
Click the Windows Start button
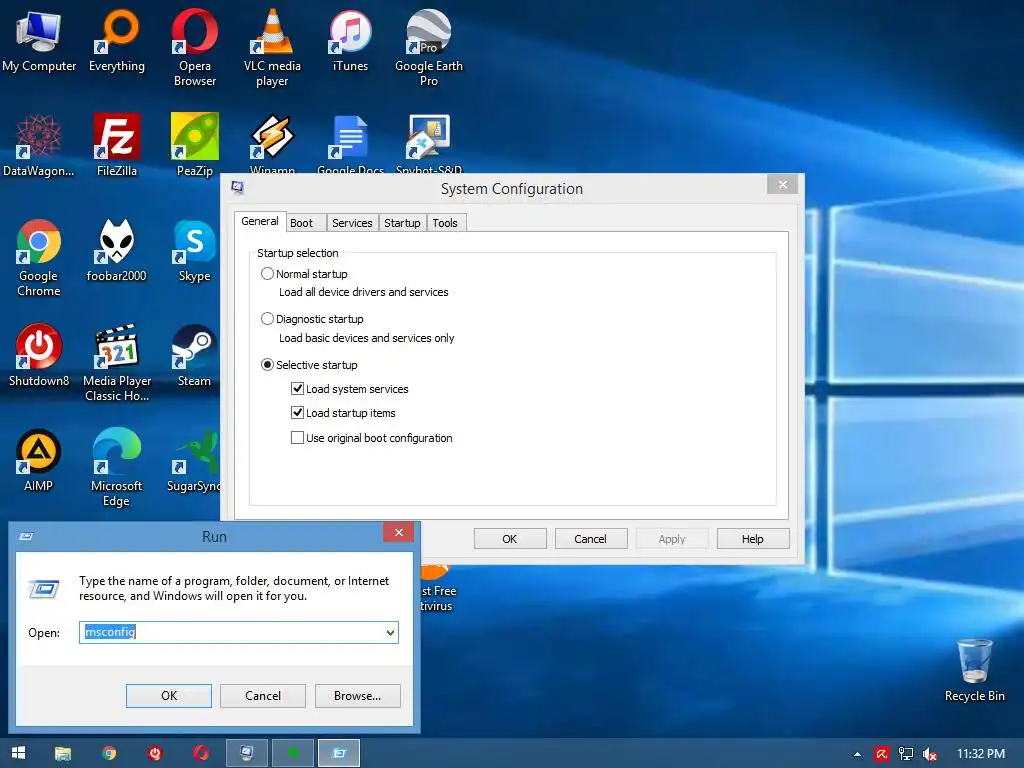pos(18,753)
